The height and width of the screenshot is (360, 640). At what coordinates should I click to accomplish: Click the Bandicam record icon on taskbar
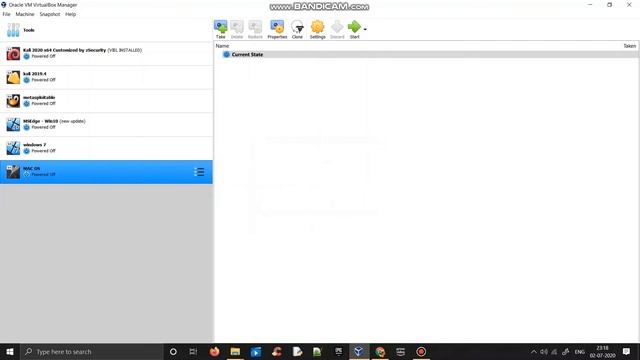coord(421,351)
